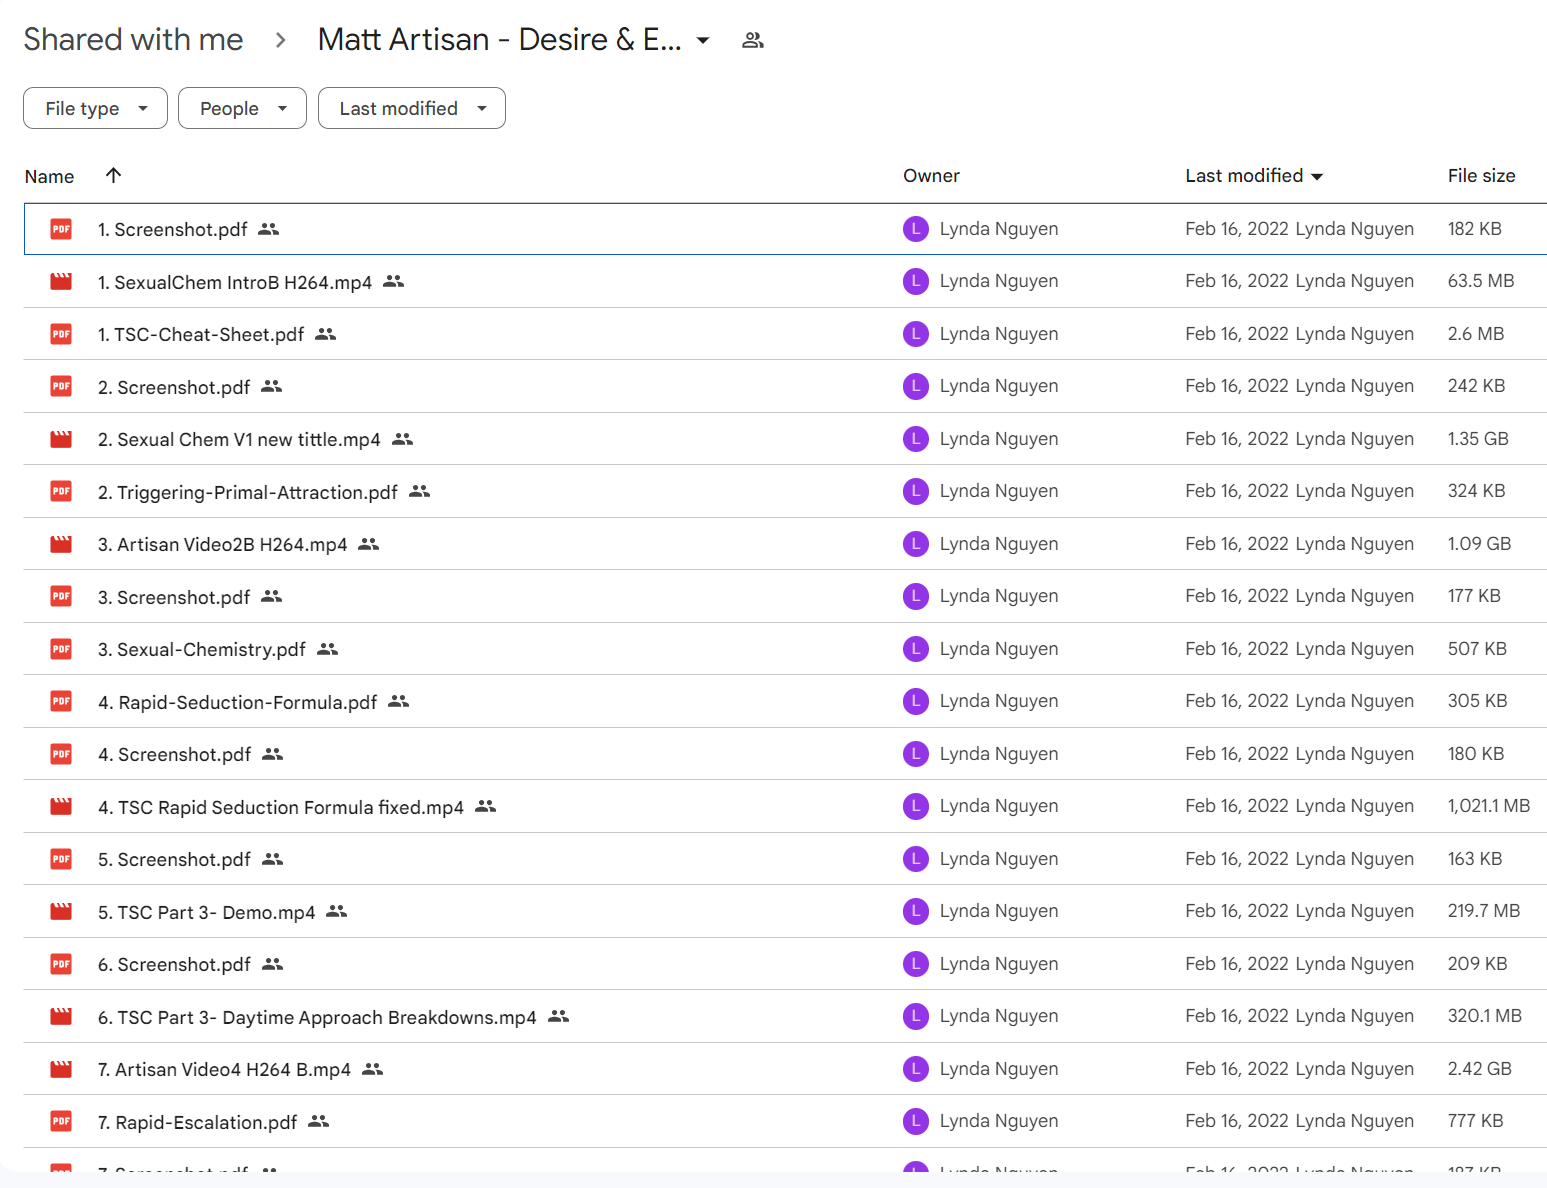Click PDF icon of 4. Rapid-Seduction-Formula.pdf
Image resolution: width=1547 pixels, height=1188 pixels.
[x=61, y=702]
